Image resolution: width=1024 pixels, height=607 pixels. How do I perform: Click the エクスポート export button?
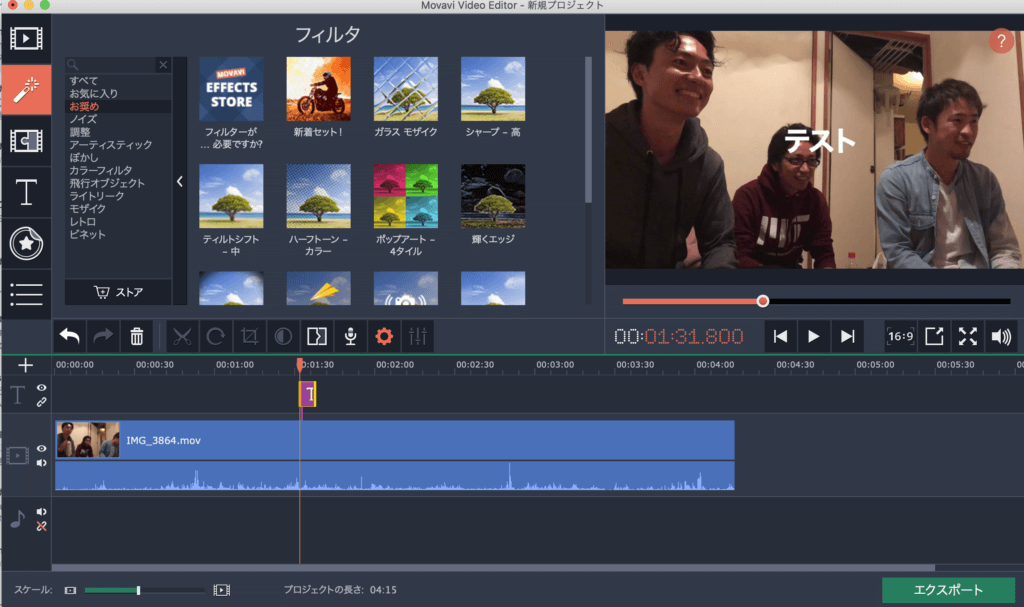(x=948, y=590)
